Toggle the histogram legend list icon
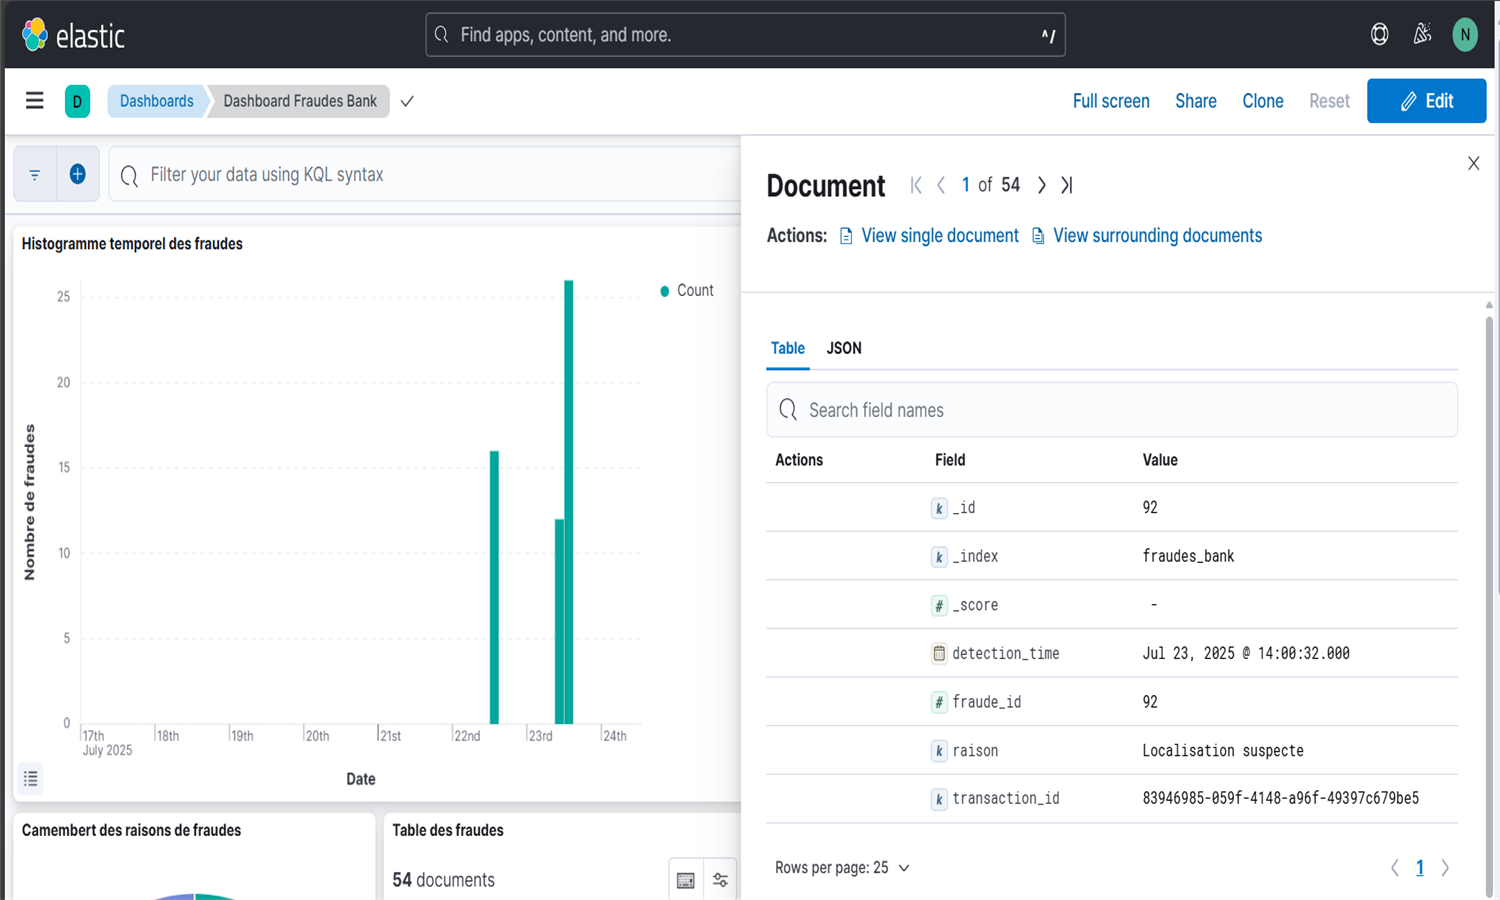Screen dimensions: 1500x900 pyautogui.click(x=31, y=778)
